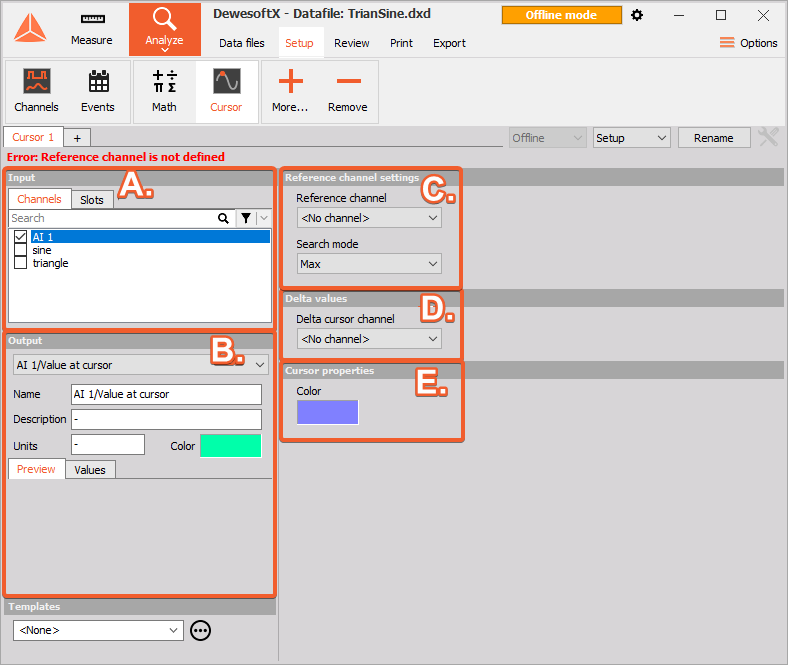Click the Units field
The width and height of the screenshot is (788, 665).
click(x=108, y=445)
